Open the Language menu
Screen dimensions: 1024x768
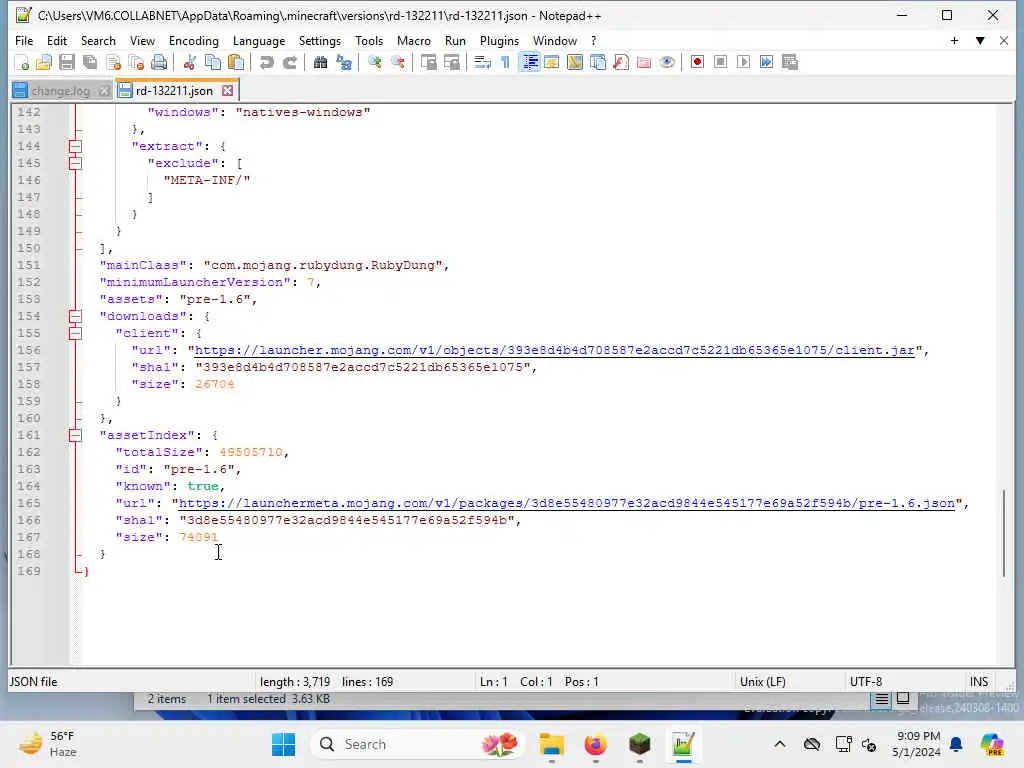pos(259,40)
